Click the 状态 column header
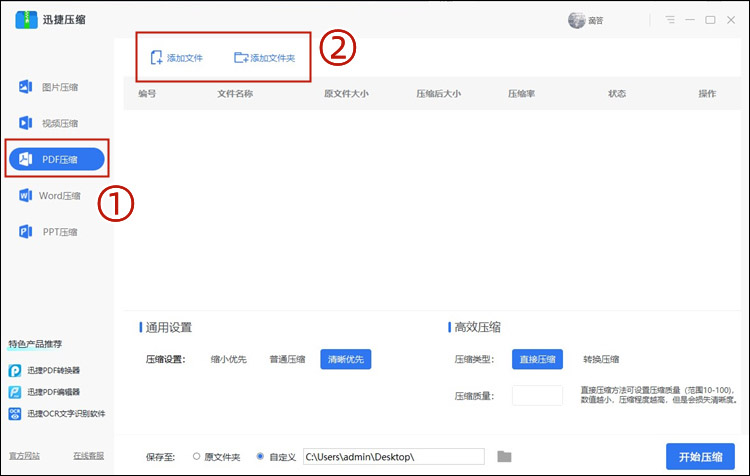Screen dimensions: 750x476 coord(617,94)
